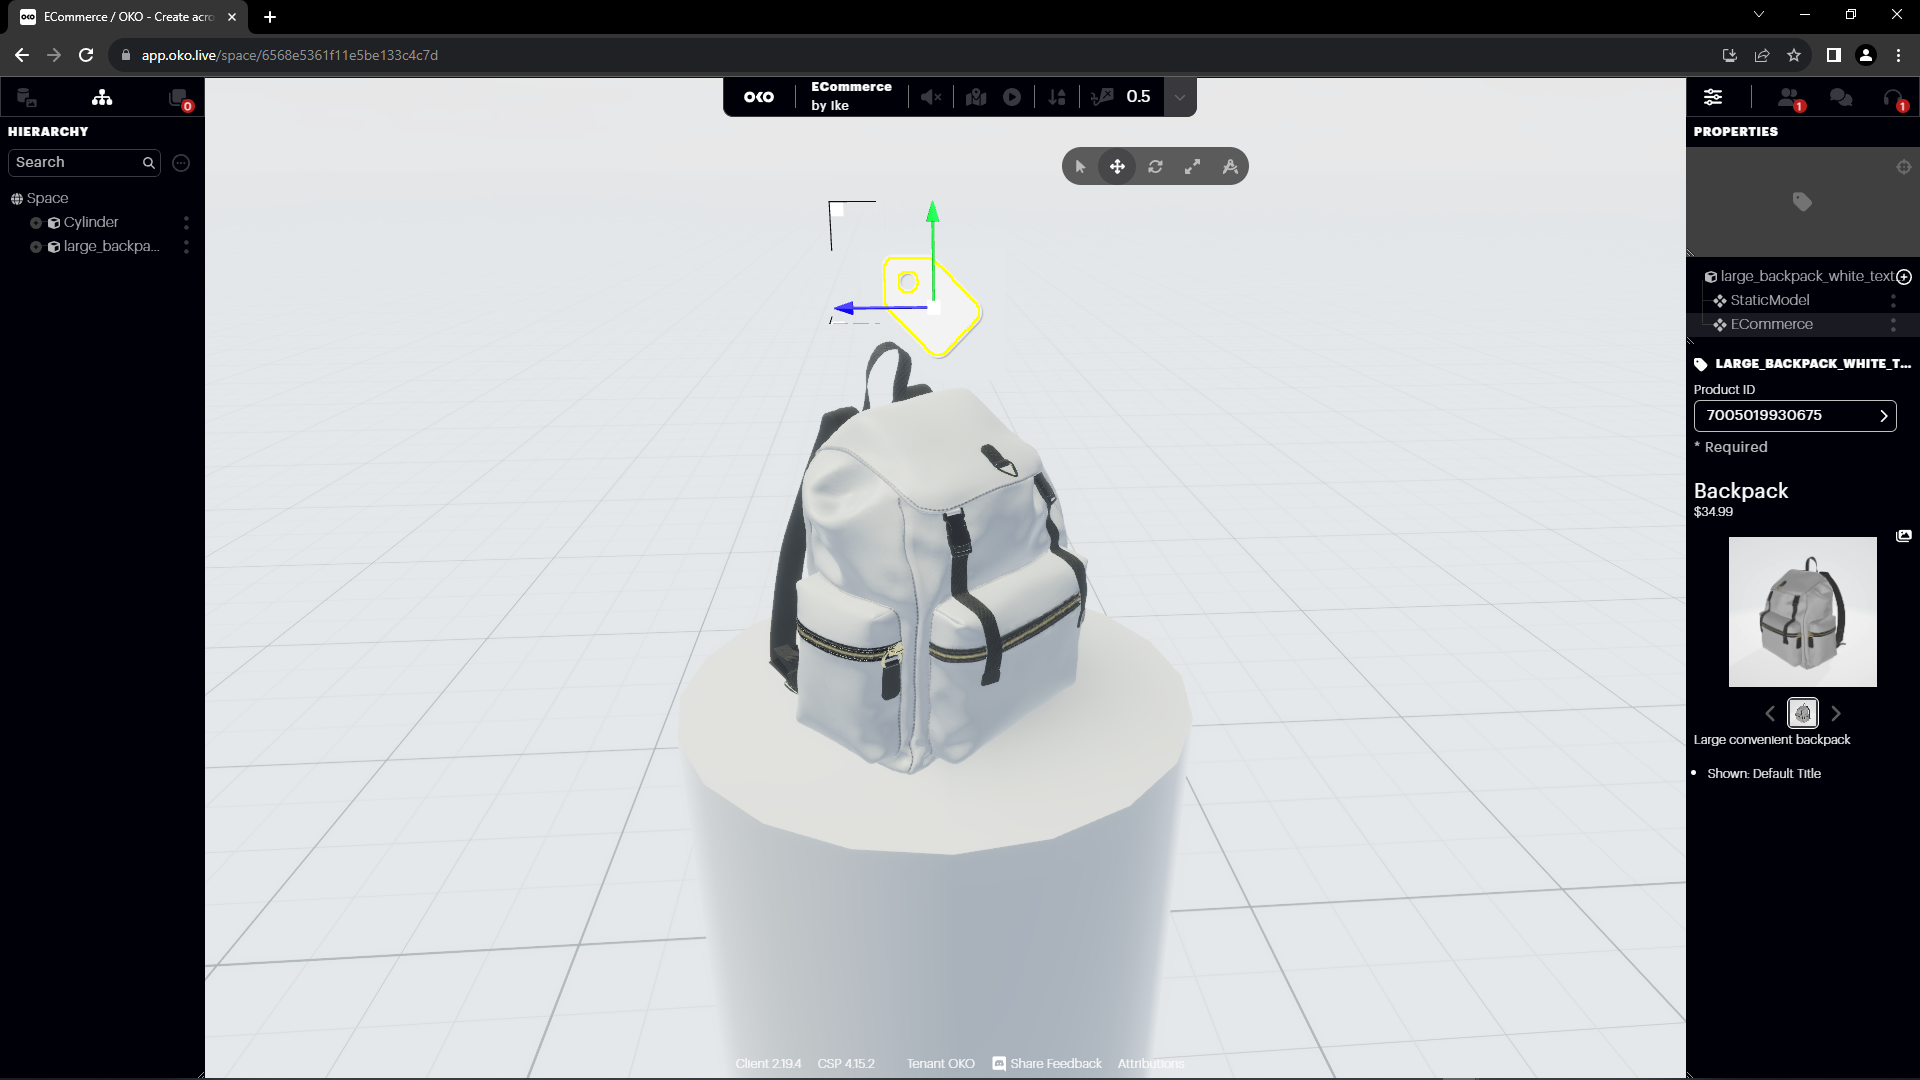
Task: Expand the top toolbar chevron dropdown
Action: 1180,97
